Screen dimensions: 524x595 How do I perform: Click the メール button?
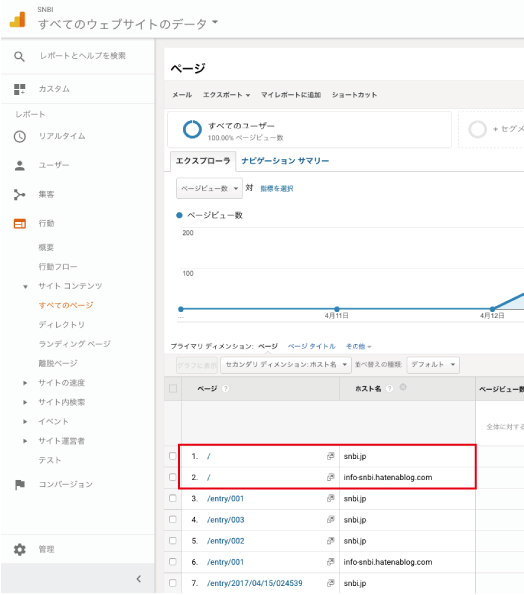[x=182, y=95]
